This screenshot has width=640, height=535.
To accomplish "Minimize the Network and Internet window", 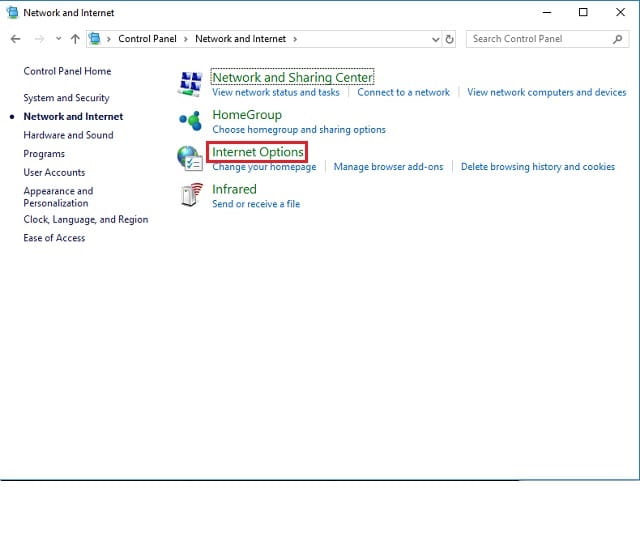I will 547,12.
